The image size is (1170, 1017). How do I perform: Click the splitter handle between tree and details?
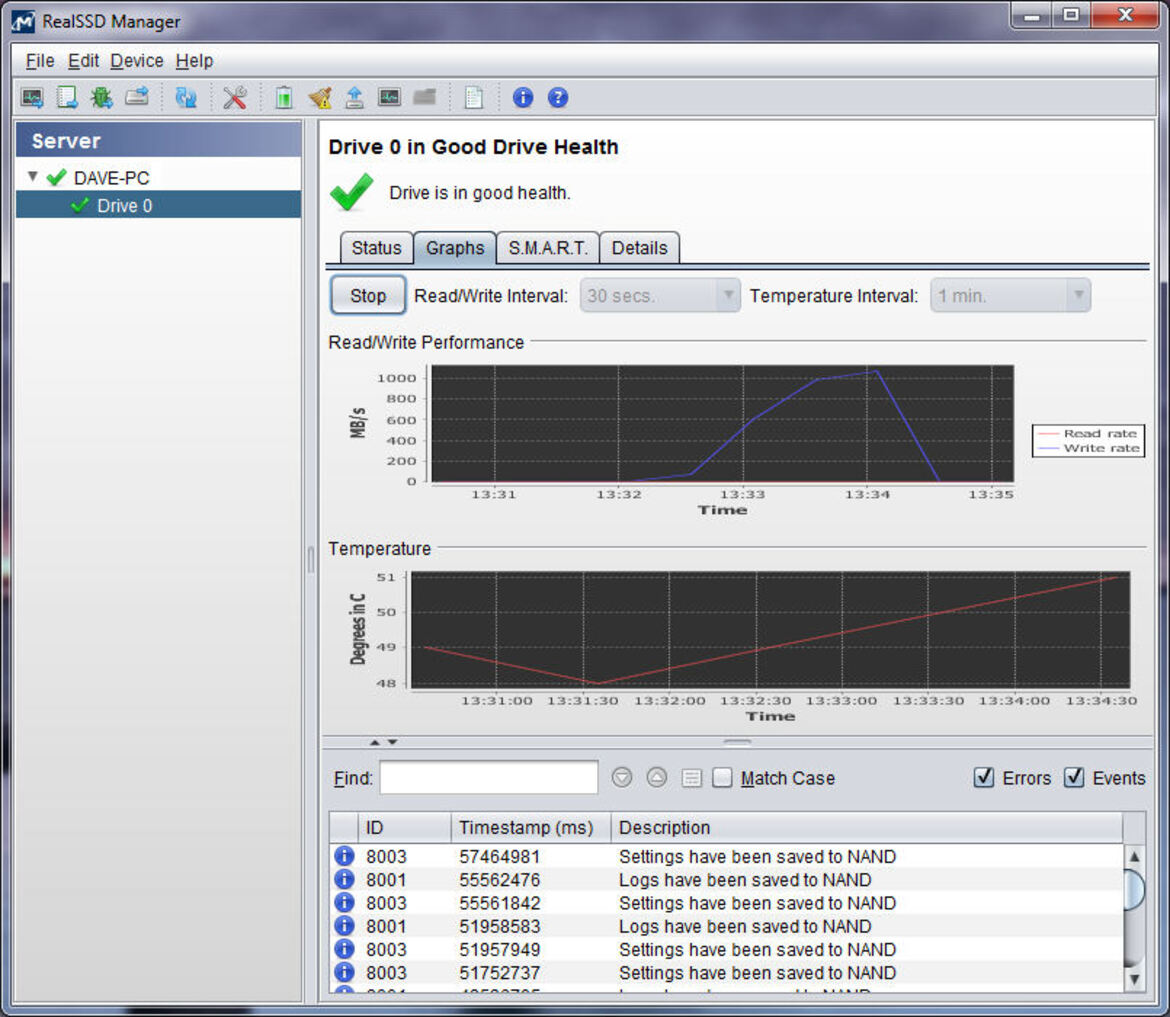pyautogui.click(x=310, y=560)
